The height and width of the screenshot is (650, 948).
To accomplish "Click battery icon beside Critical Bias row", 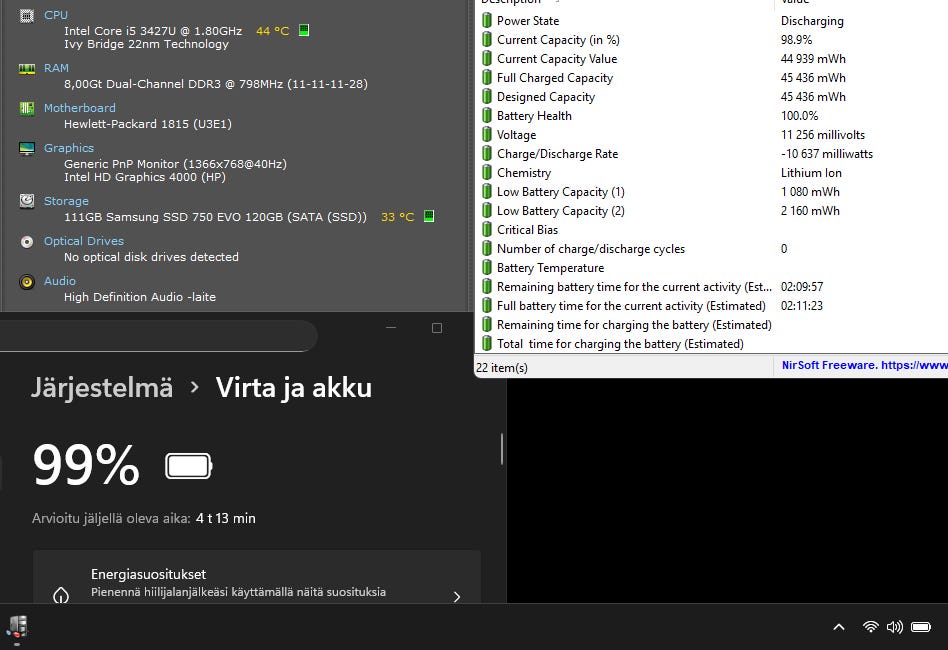I will [487, 230].
